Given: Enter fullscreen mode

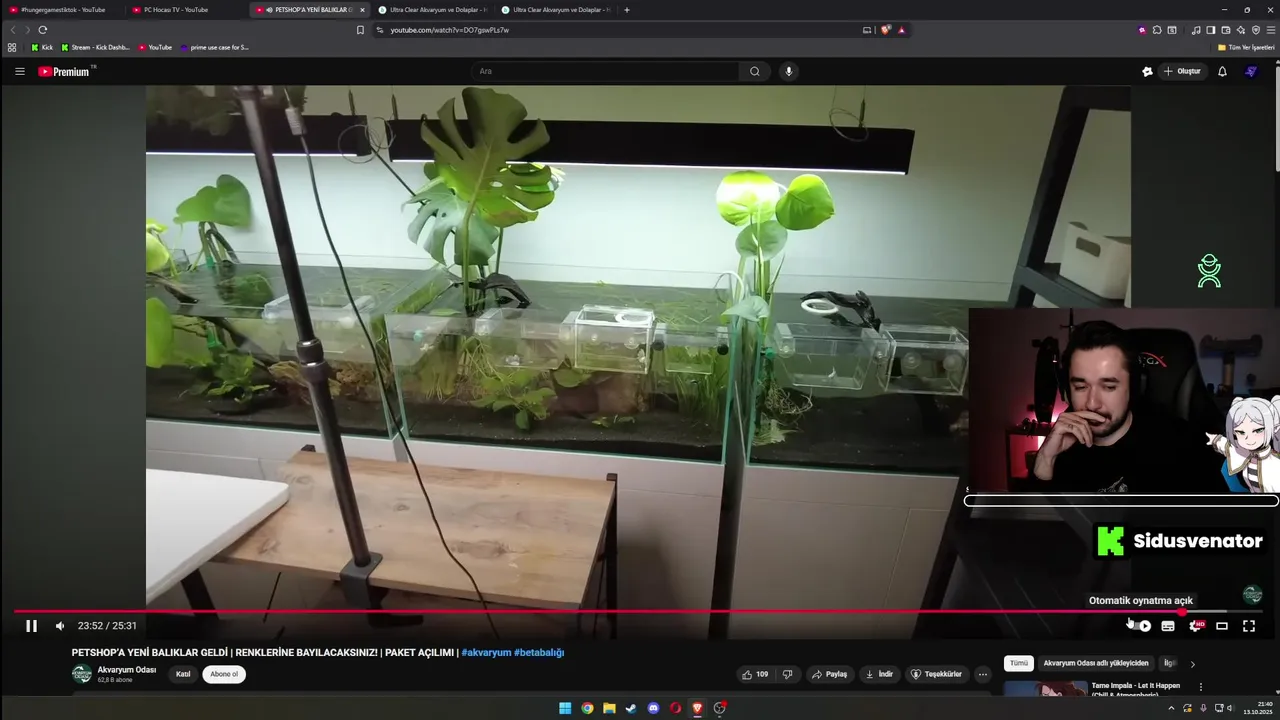Looking at the screenshot, I should [x=1249, y=626].
